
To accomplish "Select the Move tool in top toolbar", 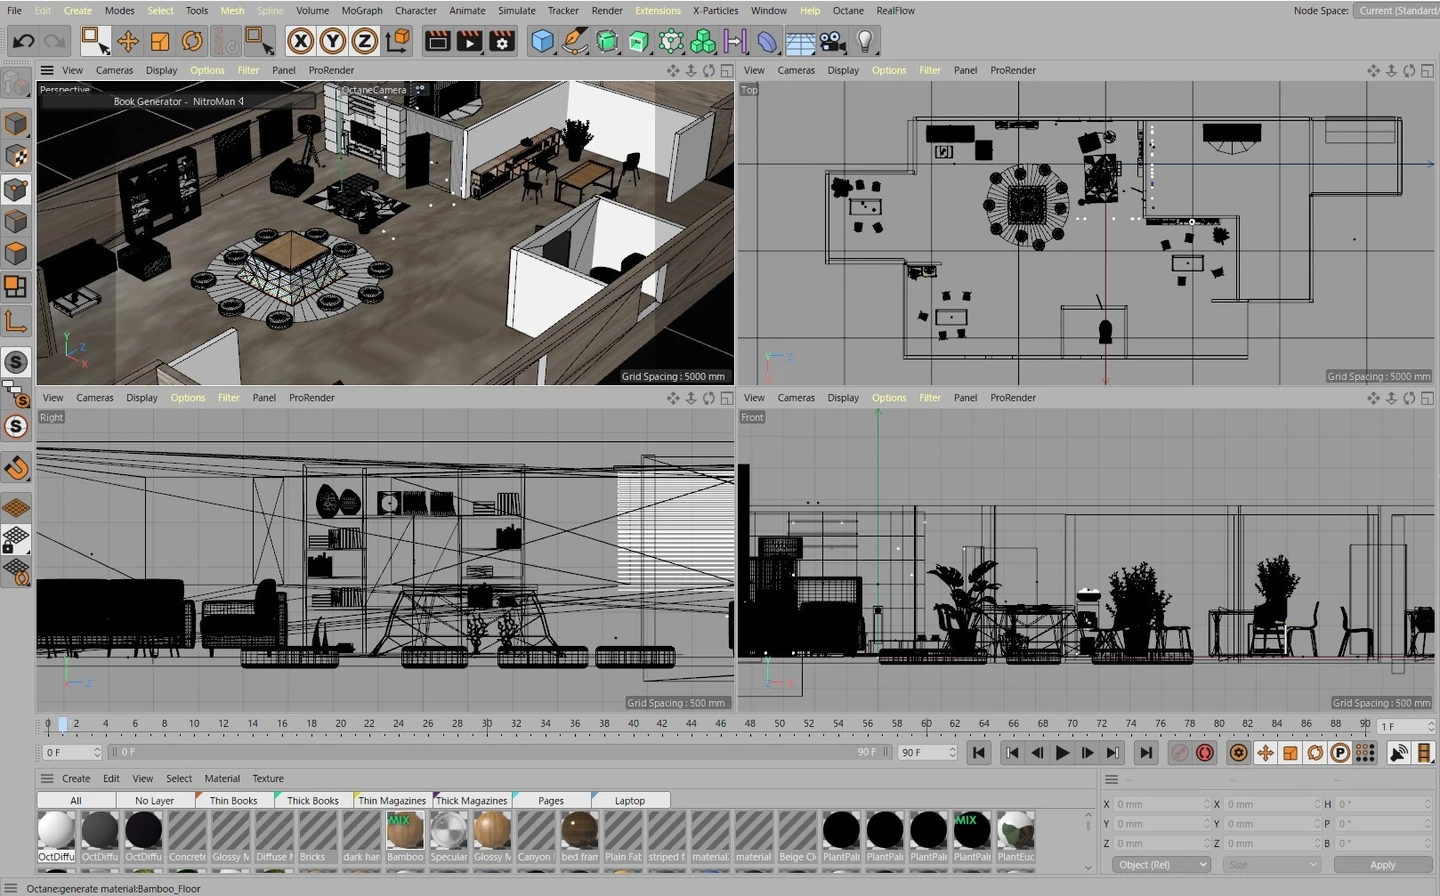I will tap(128, 41).
